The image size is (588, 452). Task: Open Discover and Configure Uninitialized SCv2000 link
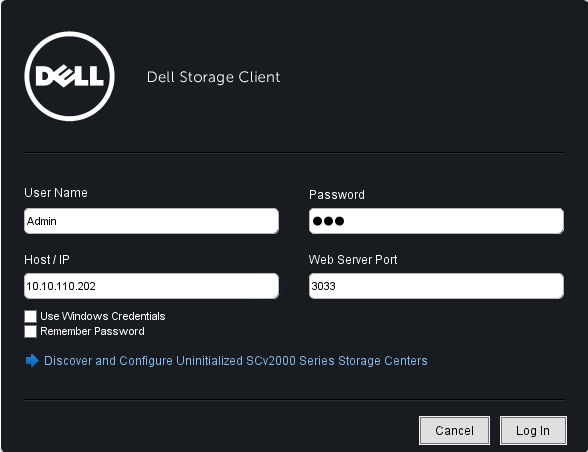tap(236, 360)
